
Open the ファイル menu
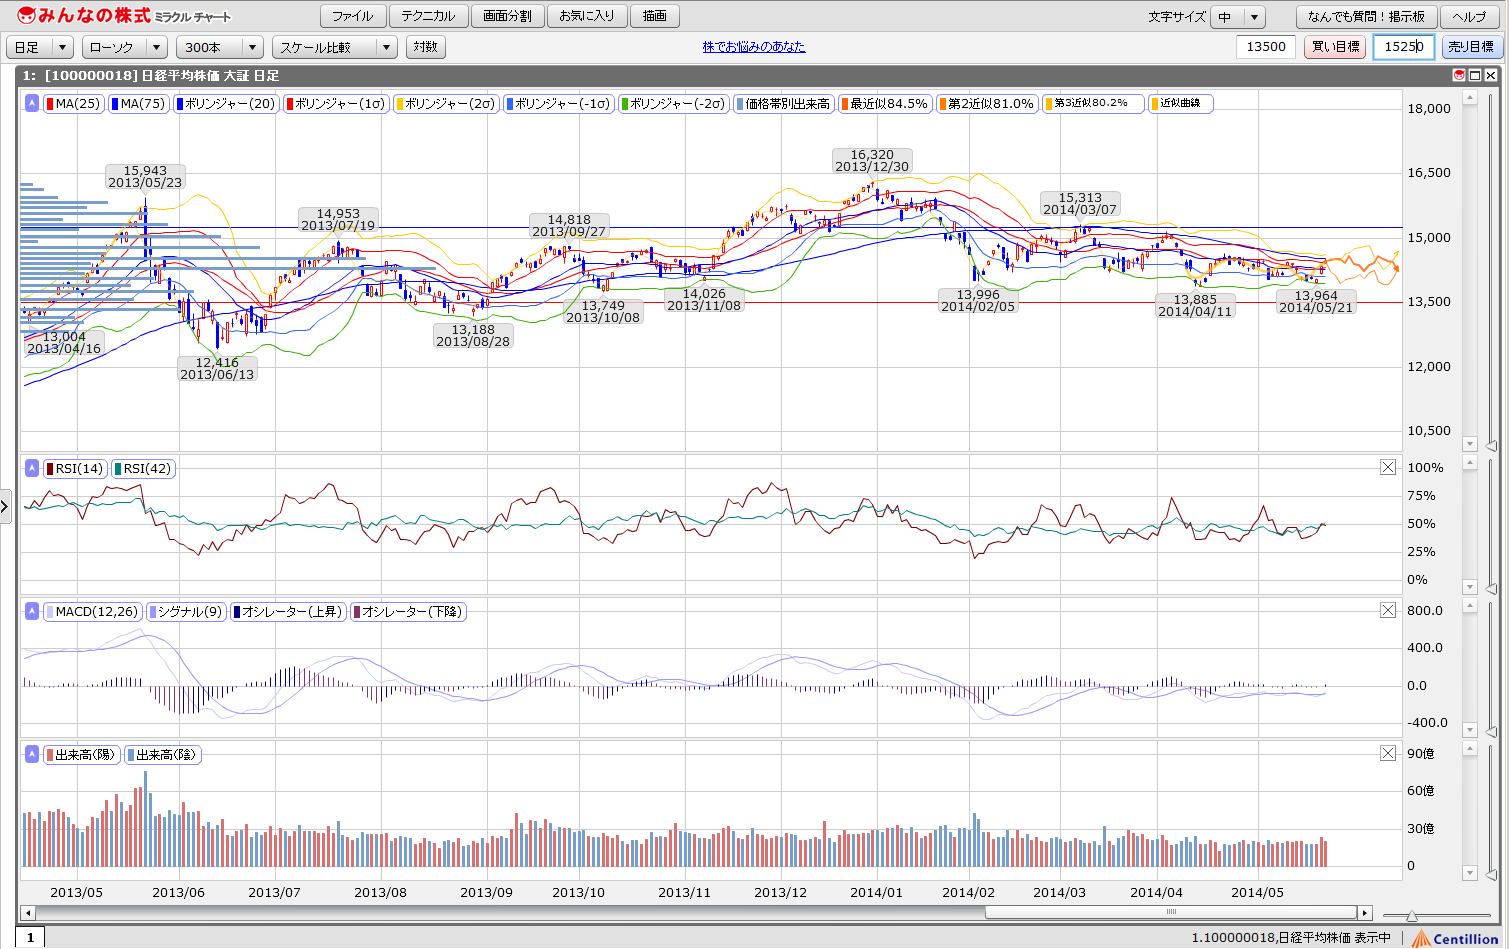click(352, 16)
